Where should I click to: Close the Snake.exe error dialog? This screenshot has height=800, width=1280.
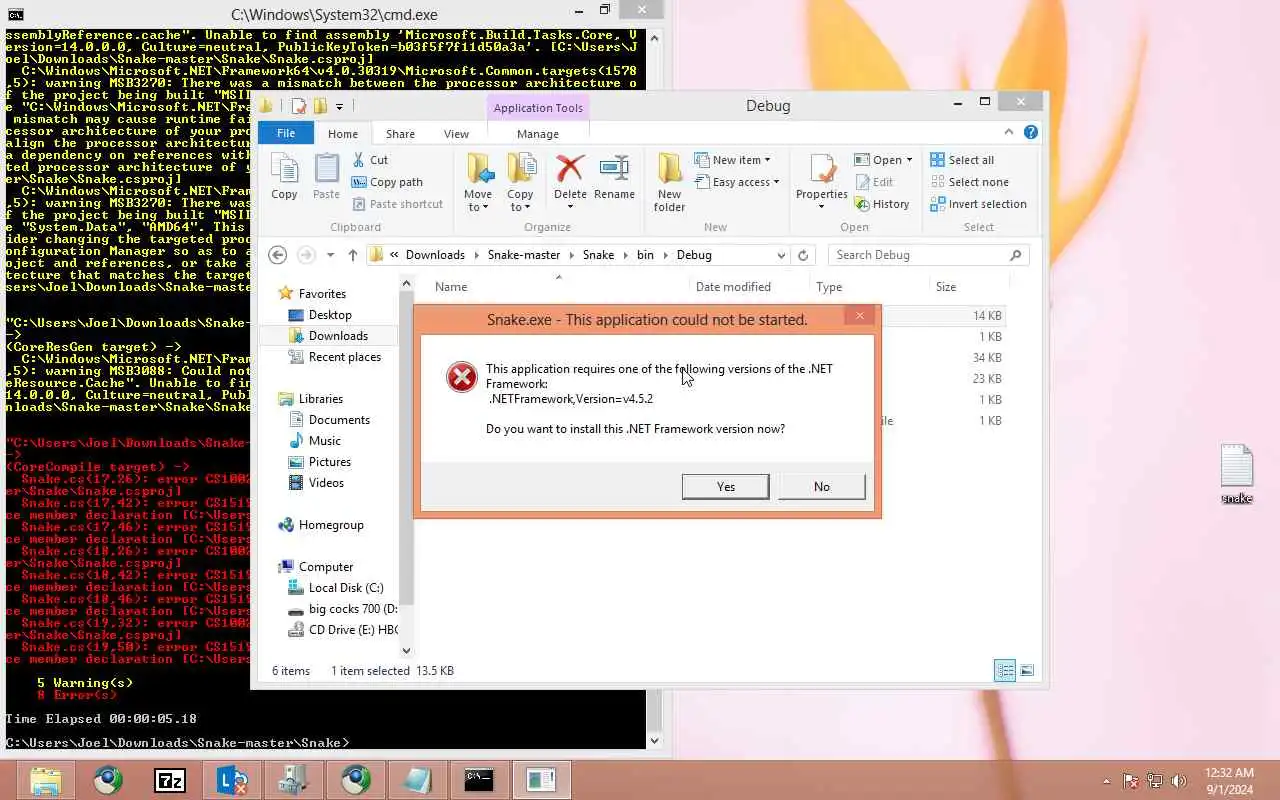coord(859,316)
